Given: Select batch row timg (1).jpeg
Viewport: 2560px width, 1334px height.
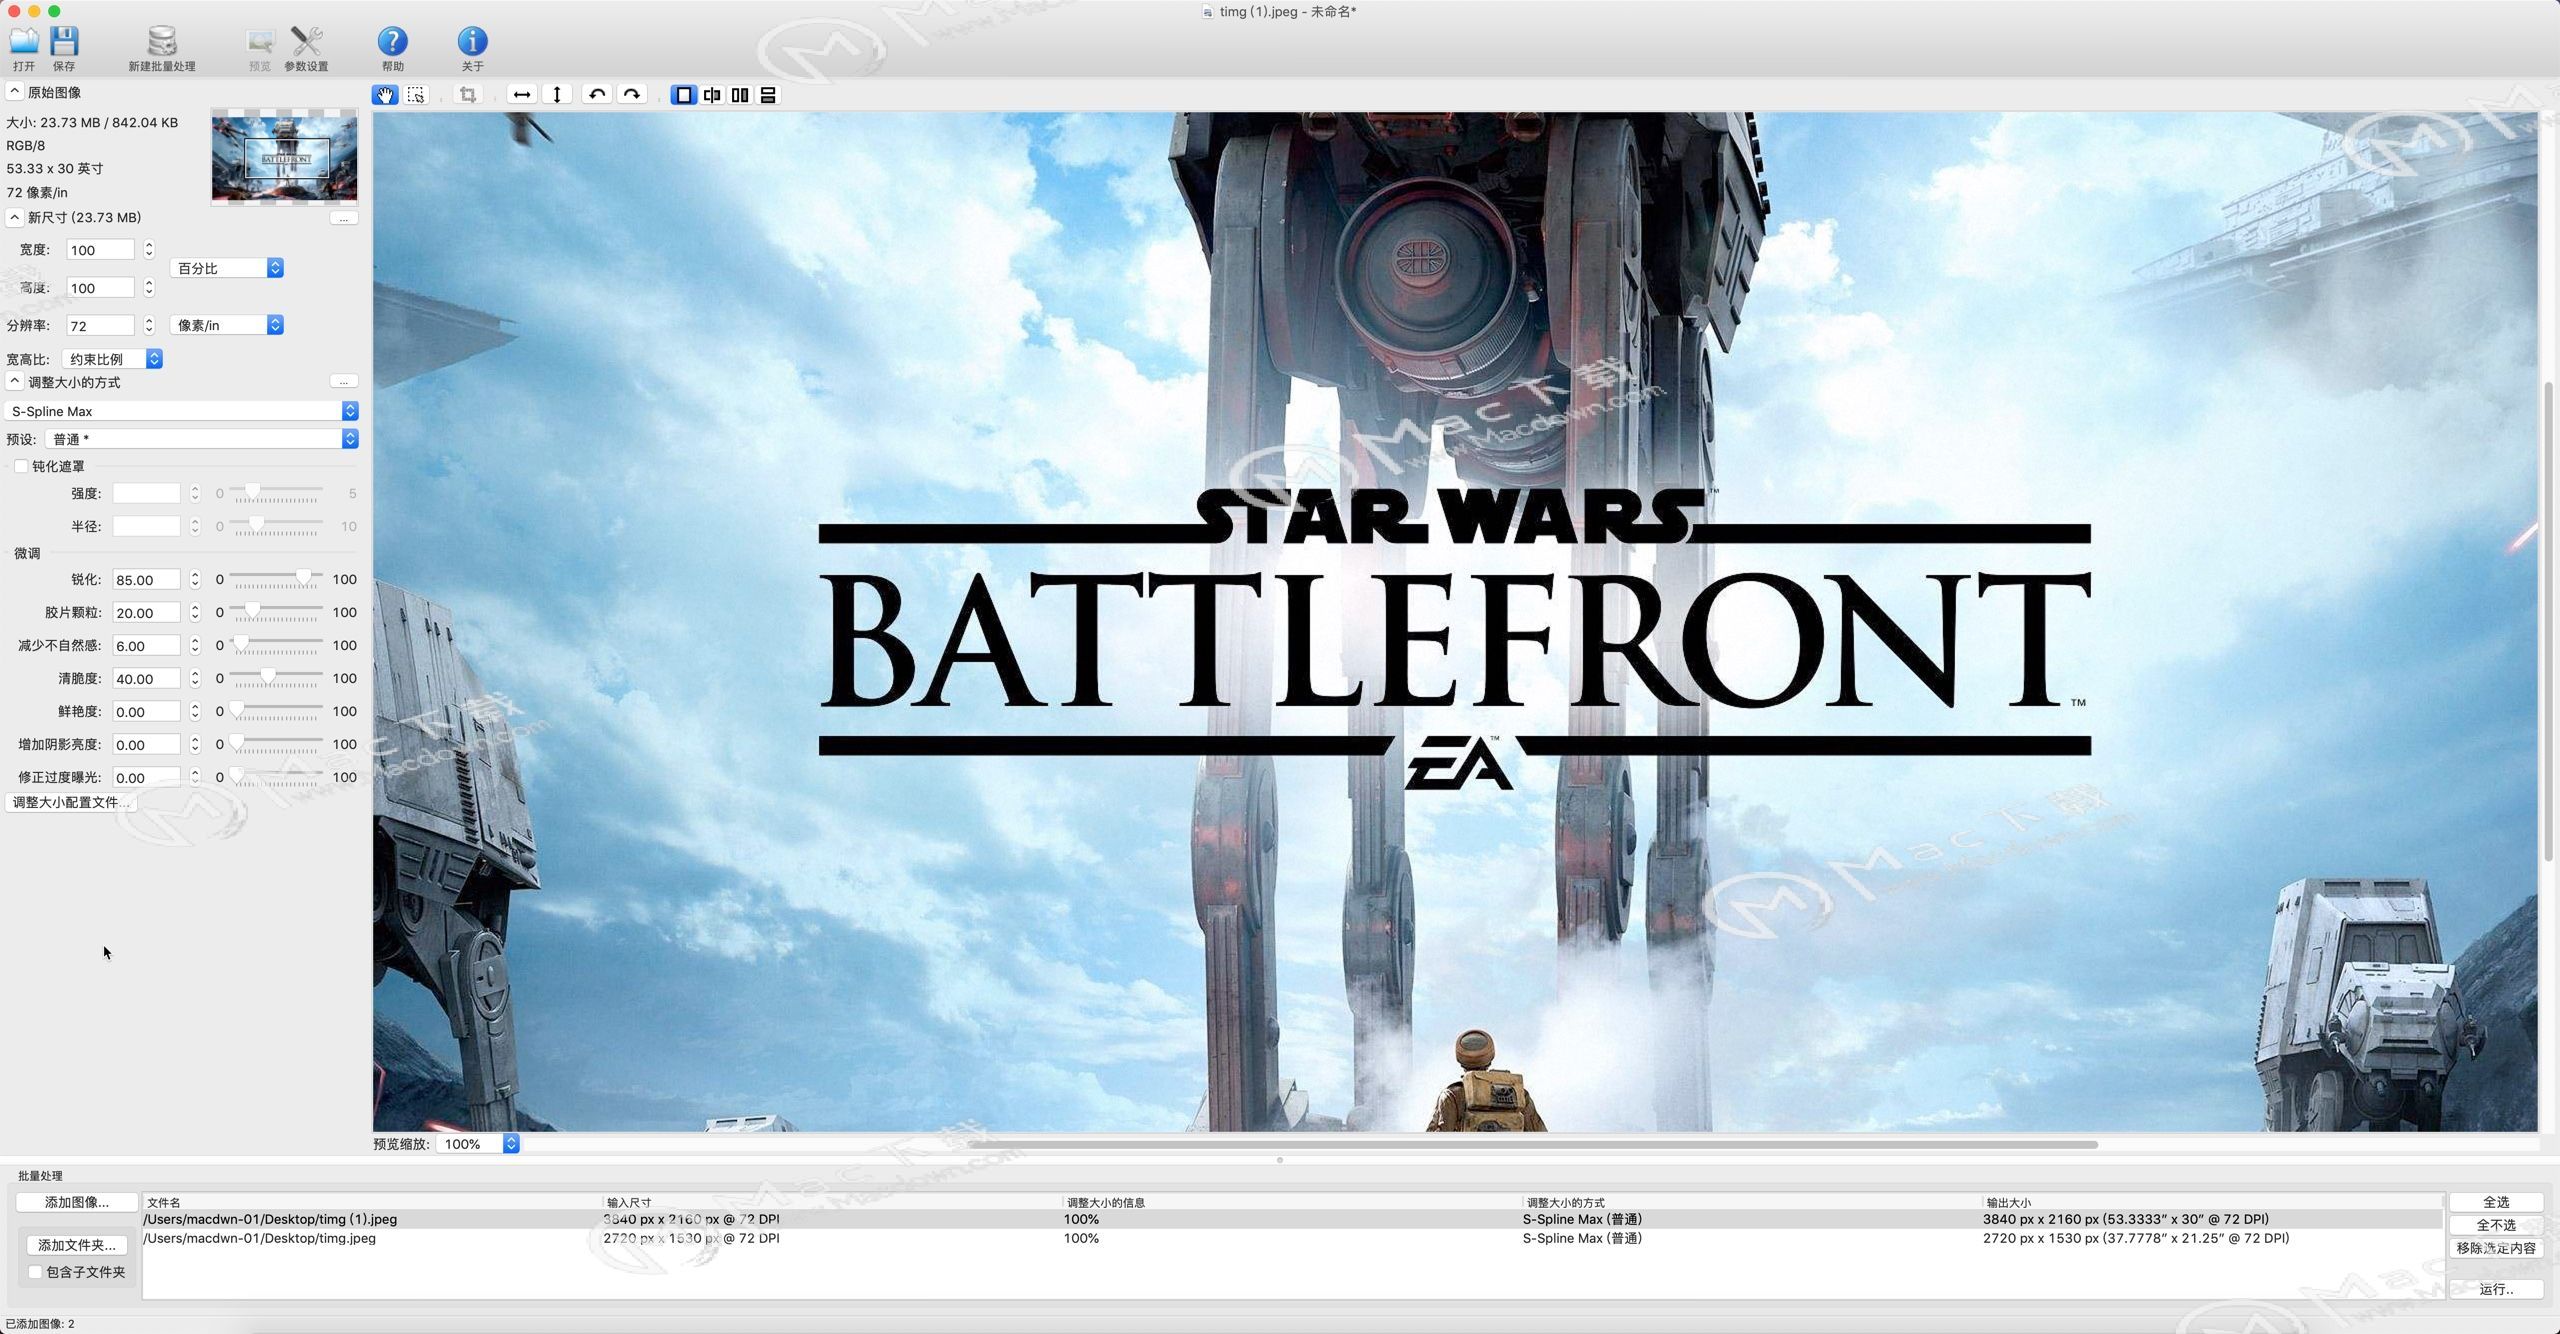Looking at the screenshot, I should click(x=1292, y=1219).
